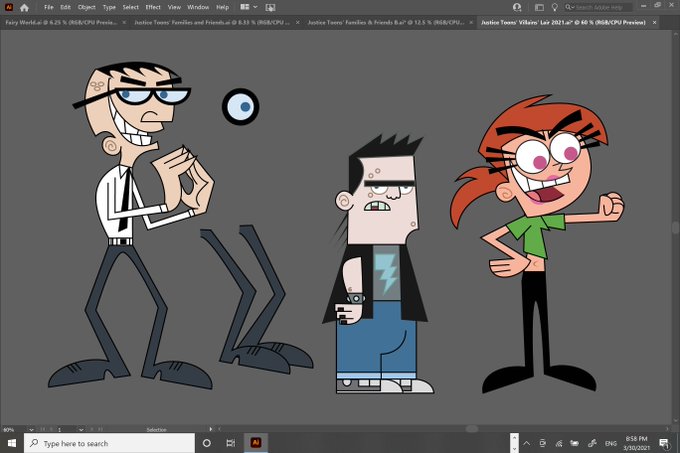The image size is (680, 453).
Task: Open the Action Center notifications icon
Action: point(664,443)
